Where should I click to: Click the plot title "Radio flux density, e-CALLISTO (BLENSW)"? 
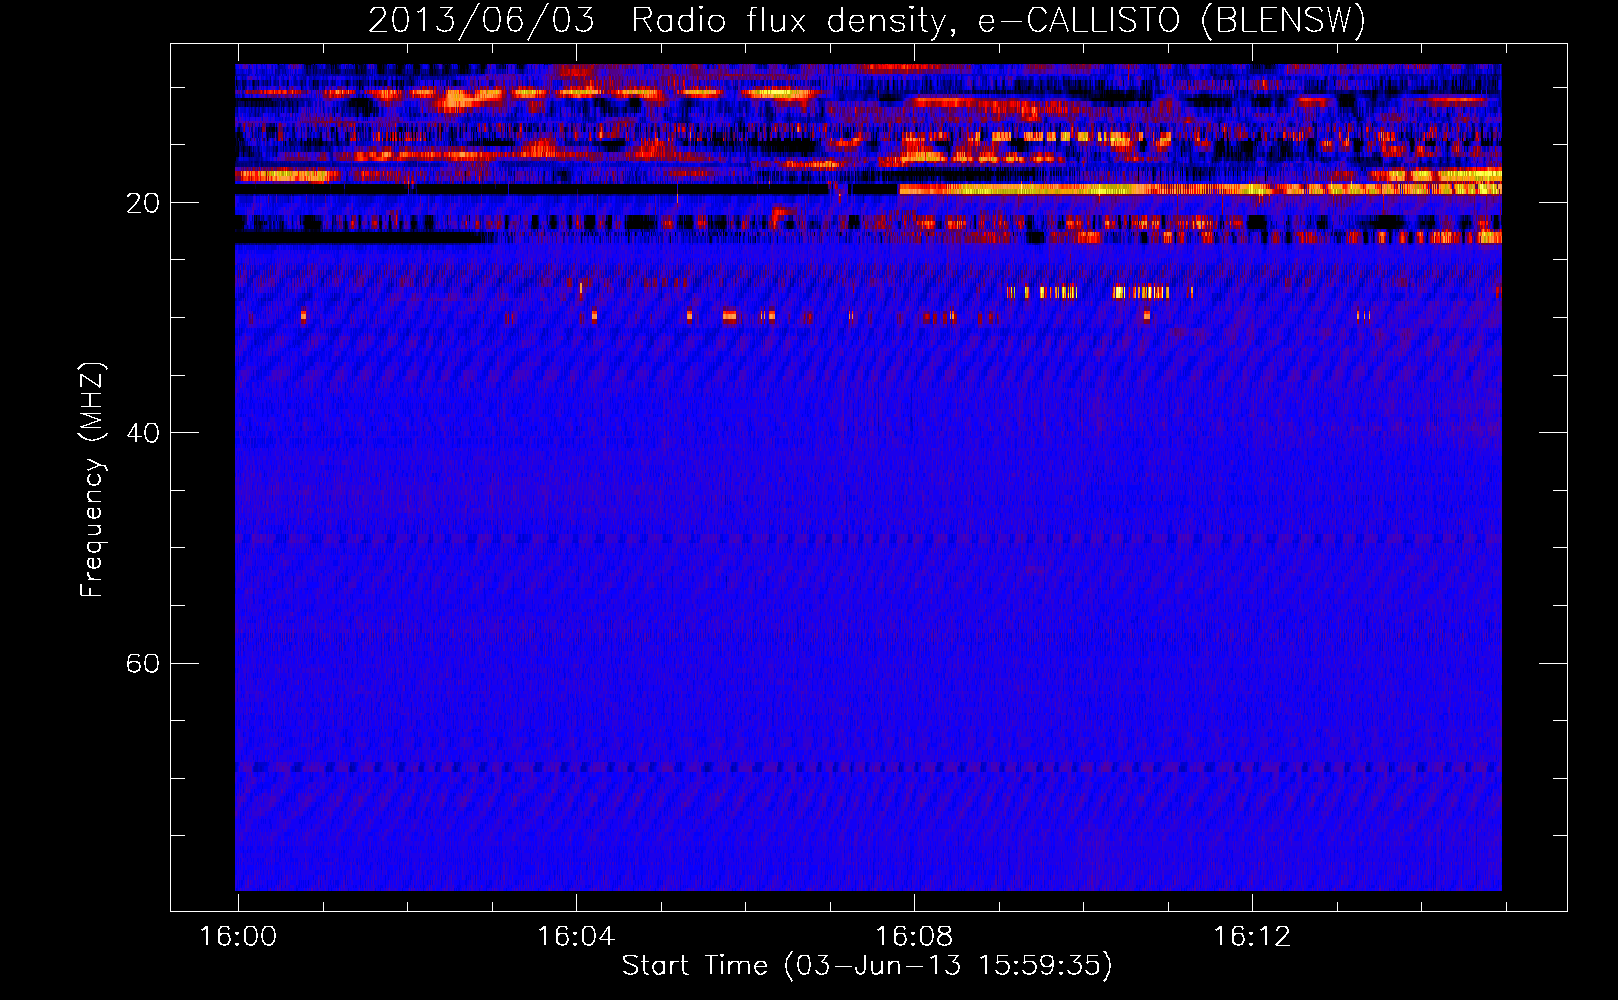tap(998, 21)
